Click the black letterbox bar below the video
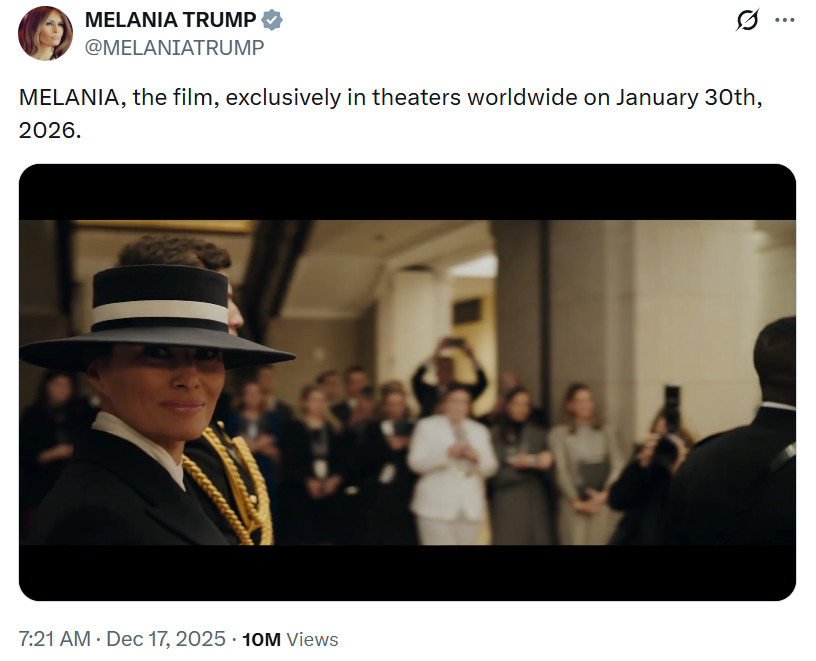This screenshot has height=661, width=816. (x=407, y=572)
